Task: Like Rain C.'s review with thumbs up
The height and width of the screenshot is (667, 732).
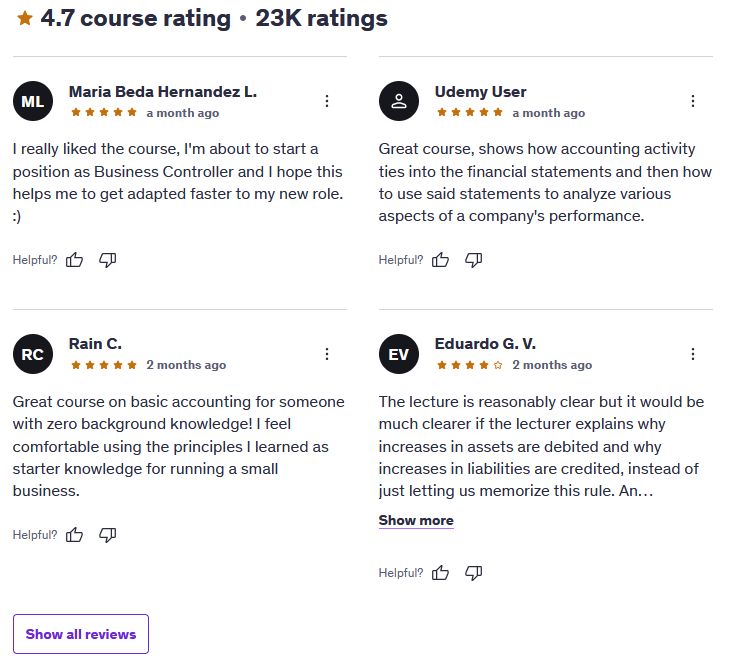Action: 74,534
